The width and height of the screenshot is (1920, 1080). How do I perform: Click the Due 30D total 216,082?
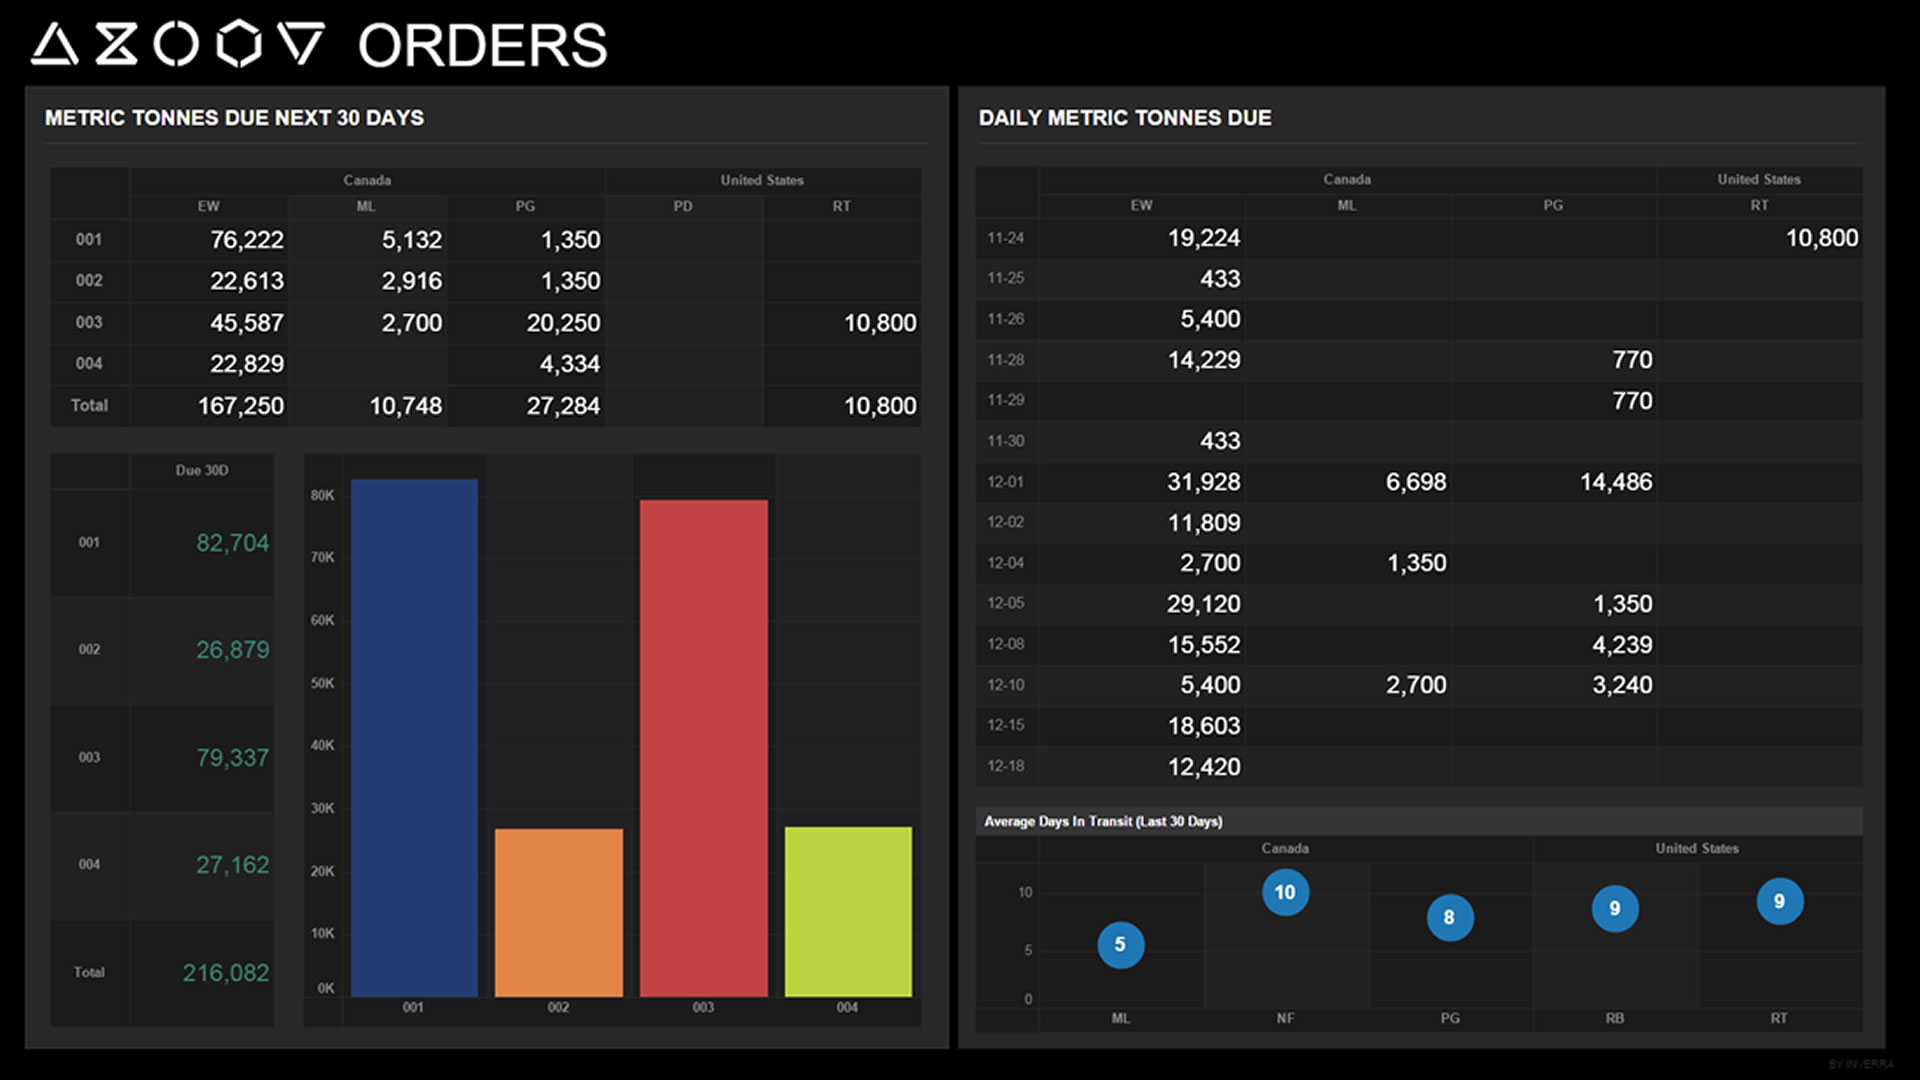tap(226, 973)
